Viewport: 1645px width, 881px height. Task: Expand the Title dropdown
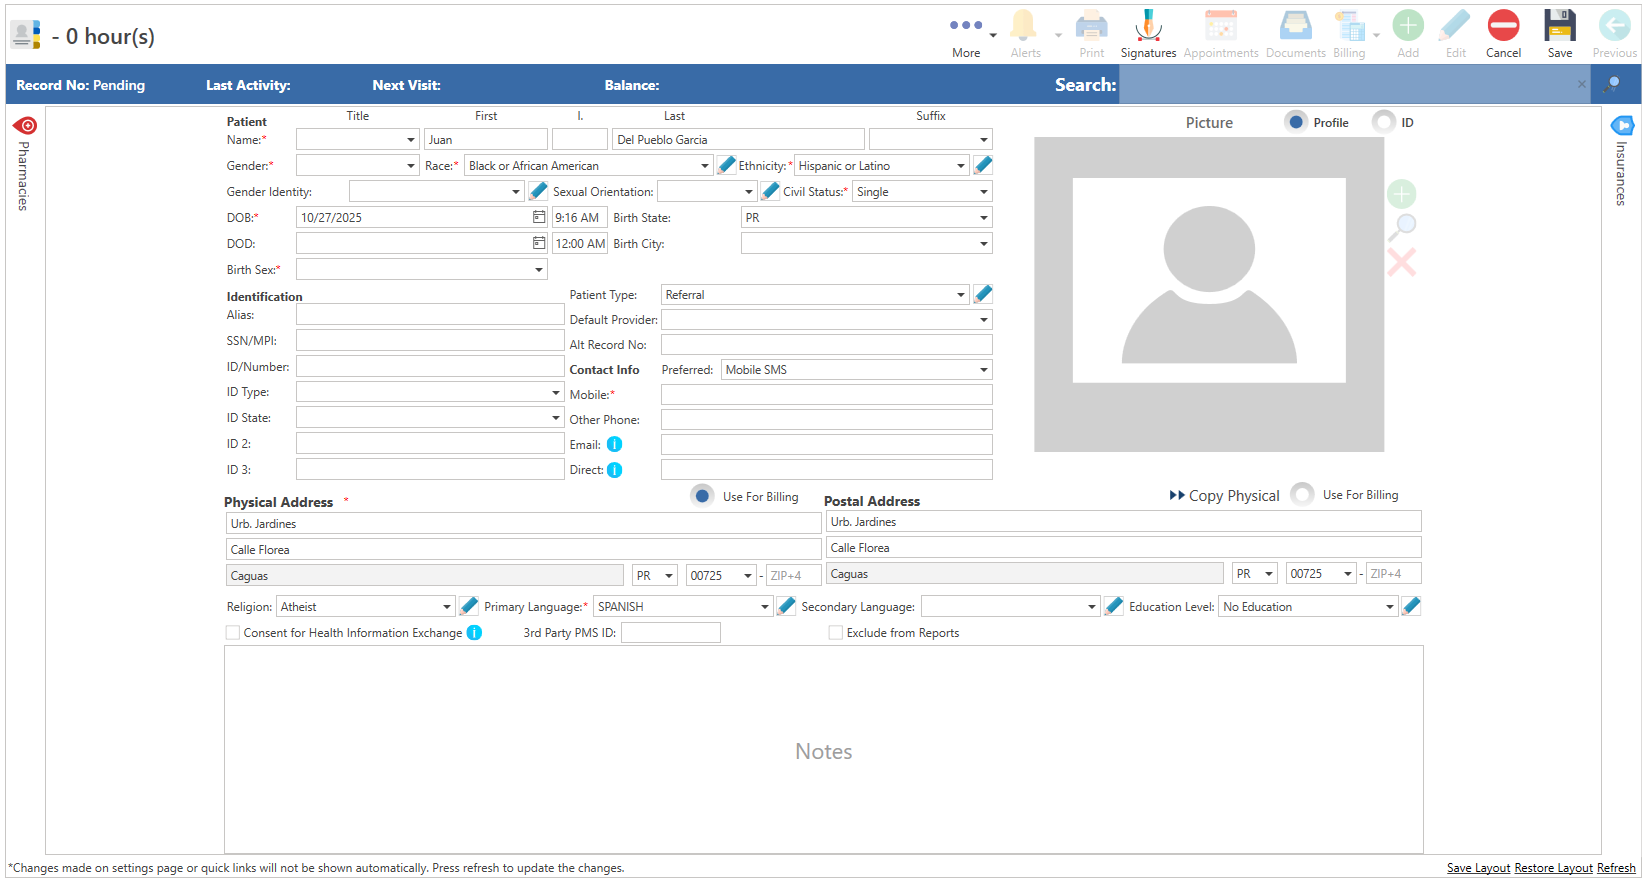point(357,140)
